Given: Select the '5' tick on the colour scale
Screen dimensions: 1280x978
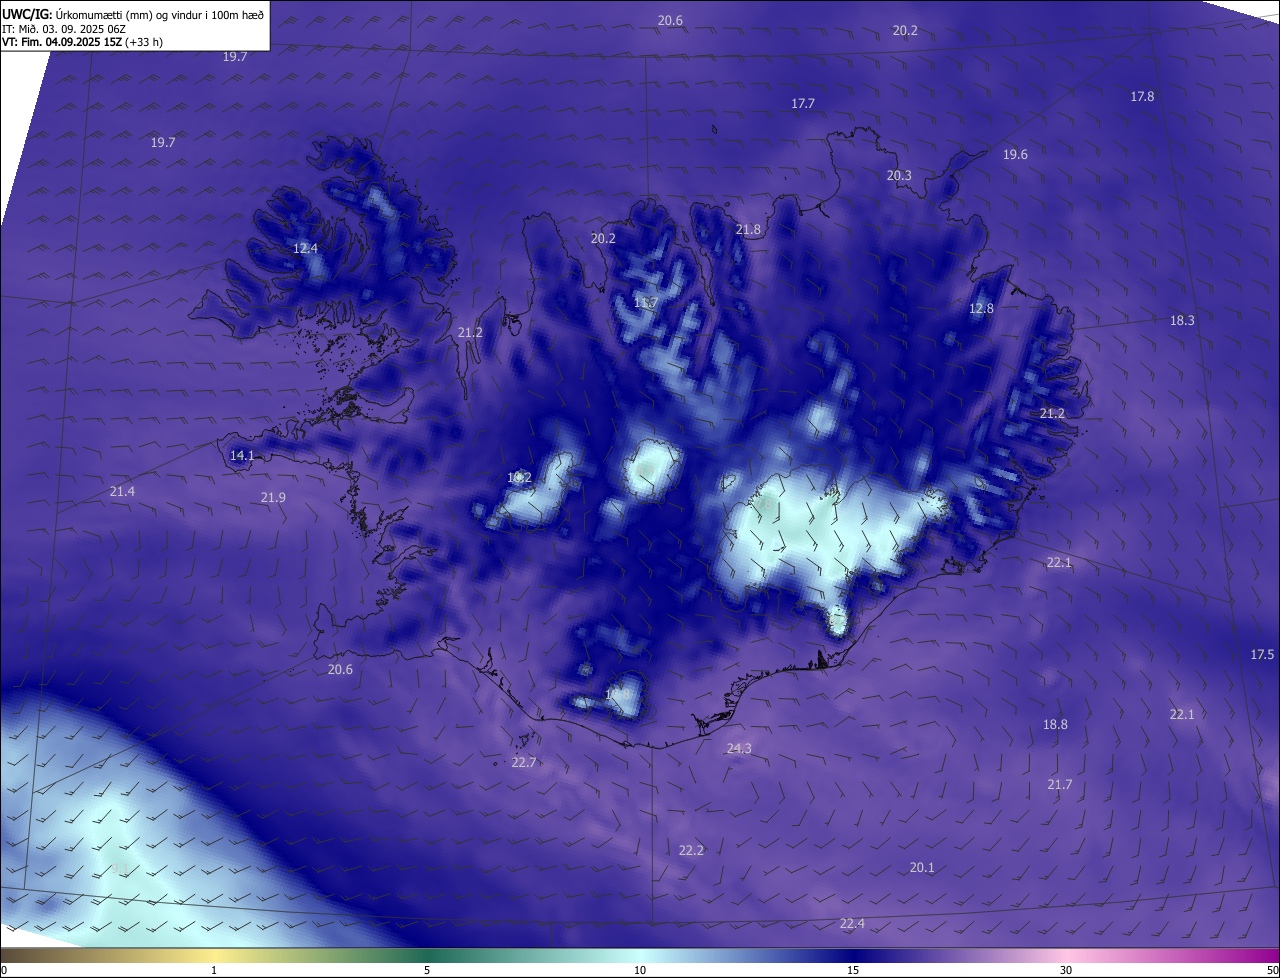Looking at the screenshot, I should pos(427,970).
